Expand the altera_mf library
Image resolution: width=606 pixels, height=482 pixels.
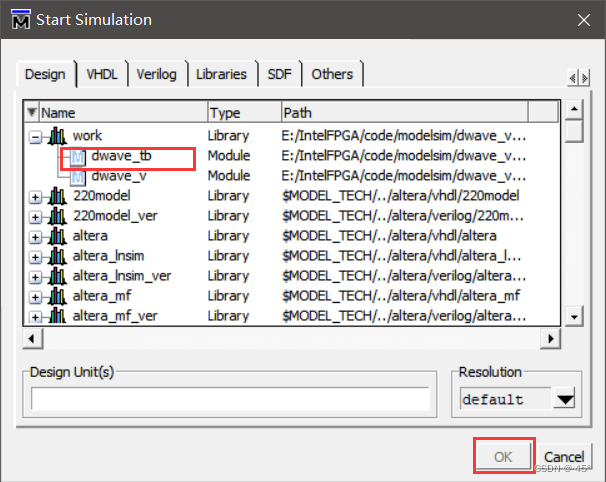click(x=35, y=298)
